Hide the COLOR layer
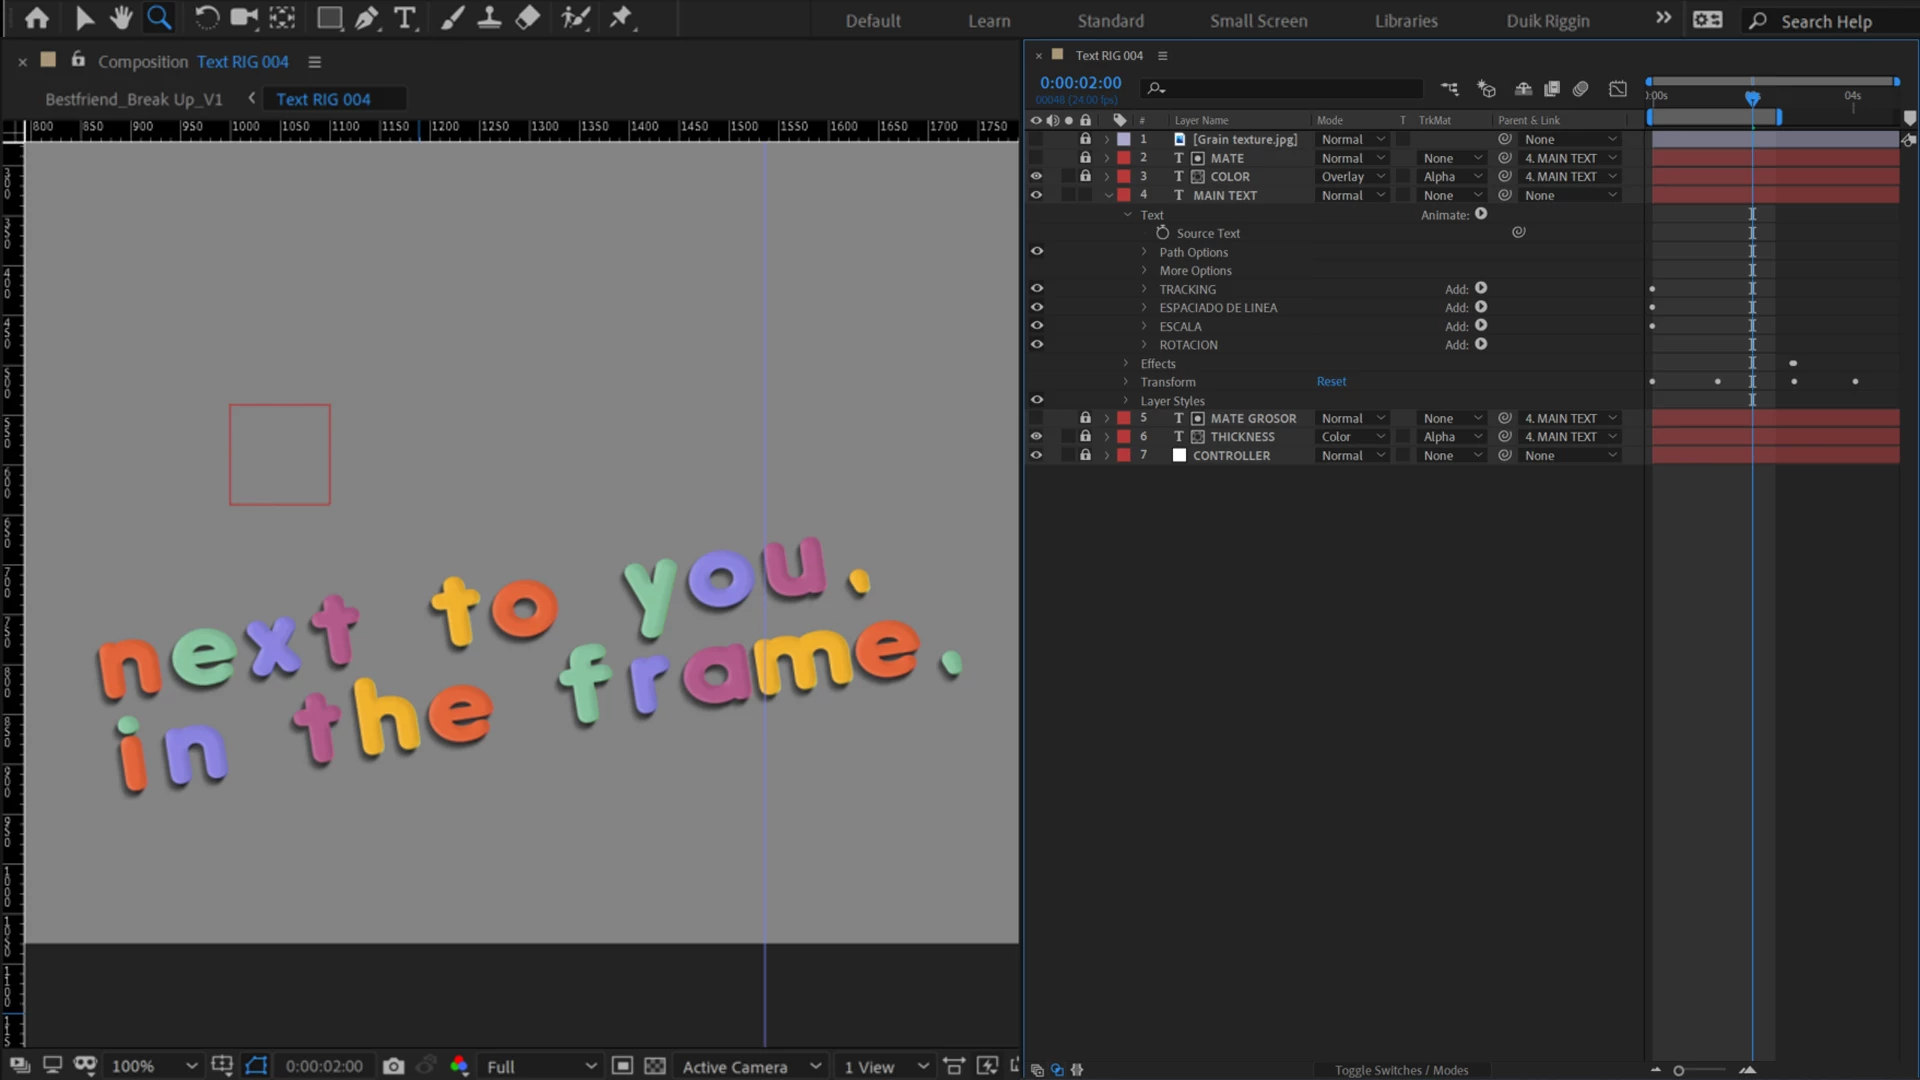The width and height of the screenshot is (1920, 1080). click(x=1036, y=176)
